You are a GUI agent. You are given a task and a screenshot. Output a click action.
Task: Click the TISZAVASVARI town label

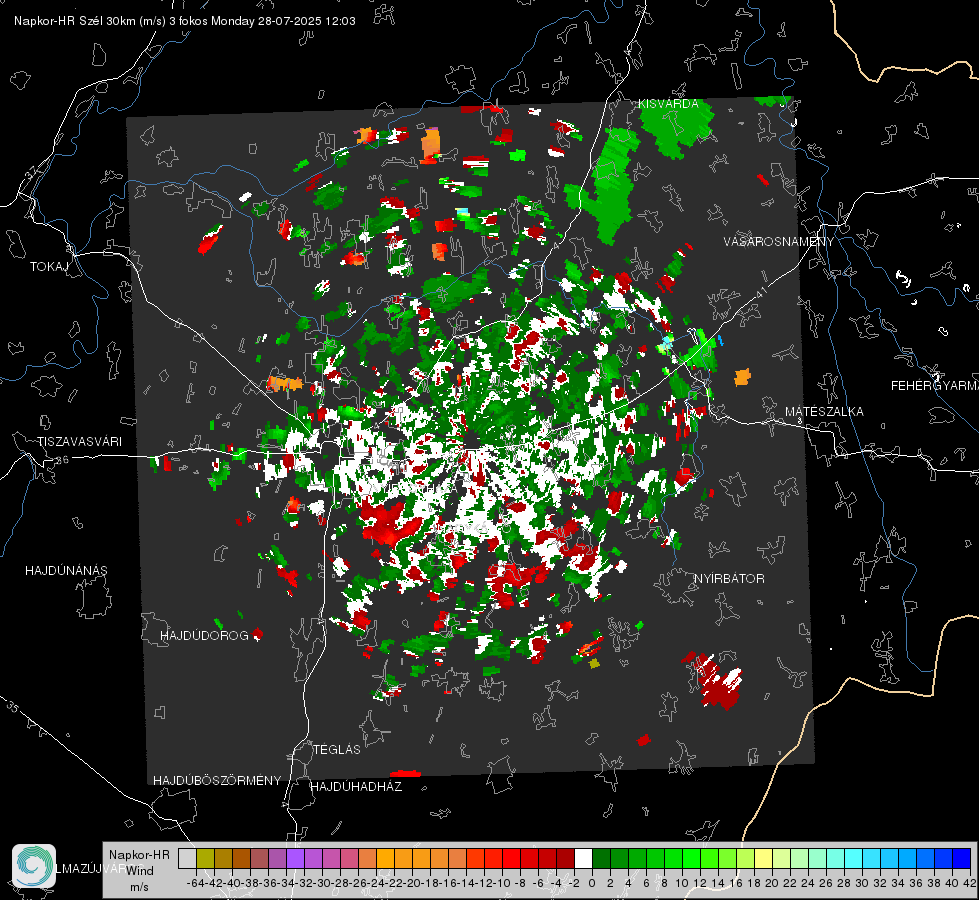79,442
